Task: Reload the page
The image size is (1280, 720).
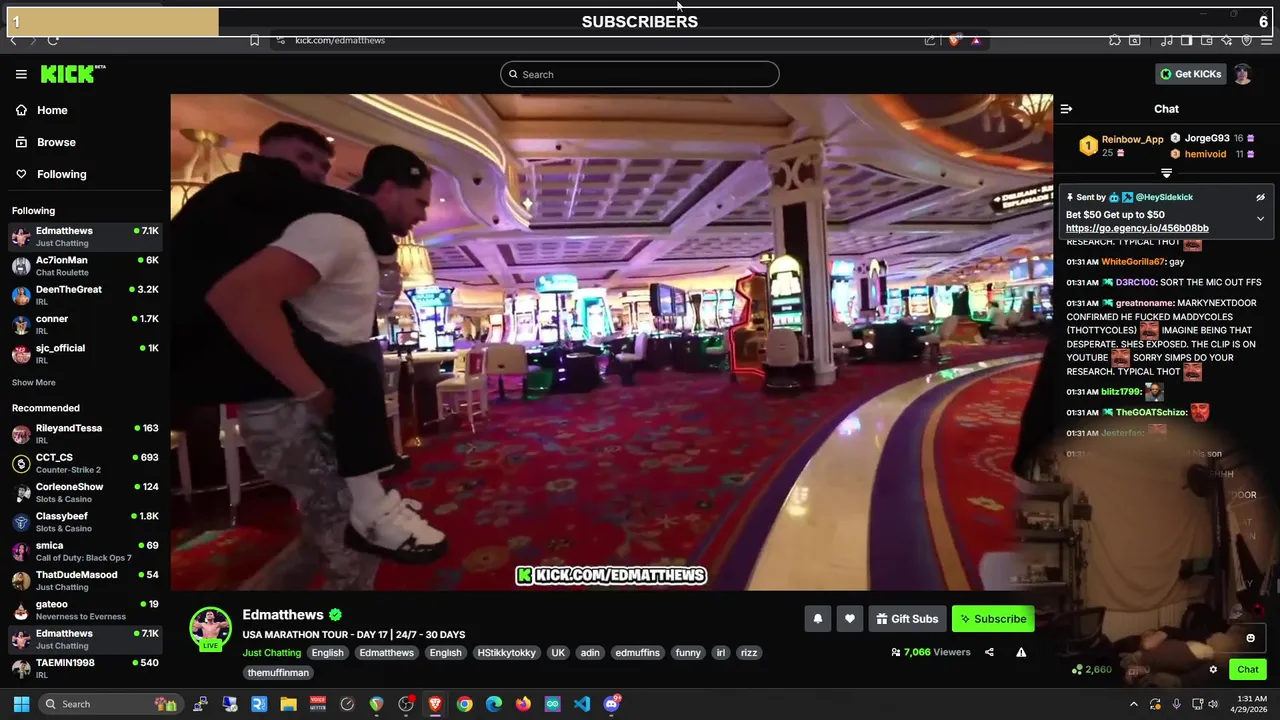Action: tap(52, 40)
